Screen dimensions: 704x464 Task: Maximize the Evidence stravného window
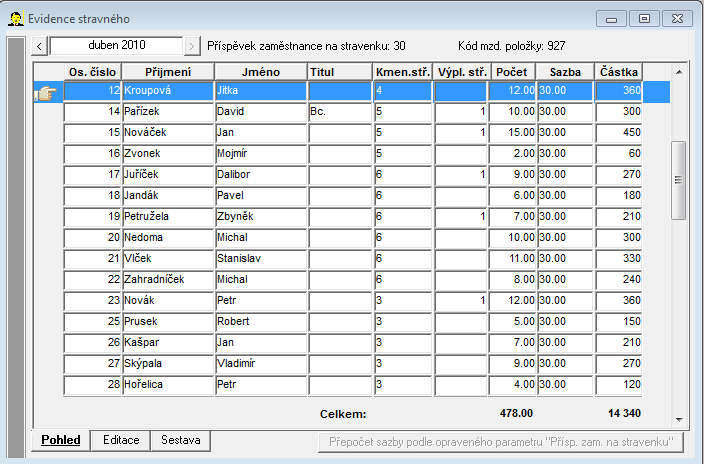tap(644, 19)
